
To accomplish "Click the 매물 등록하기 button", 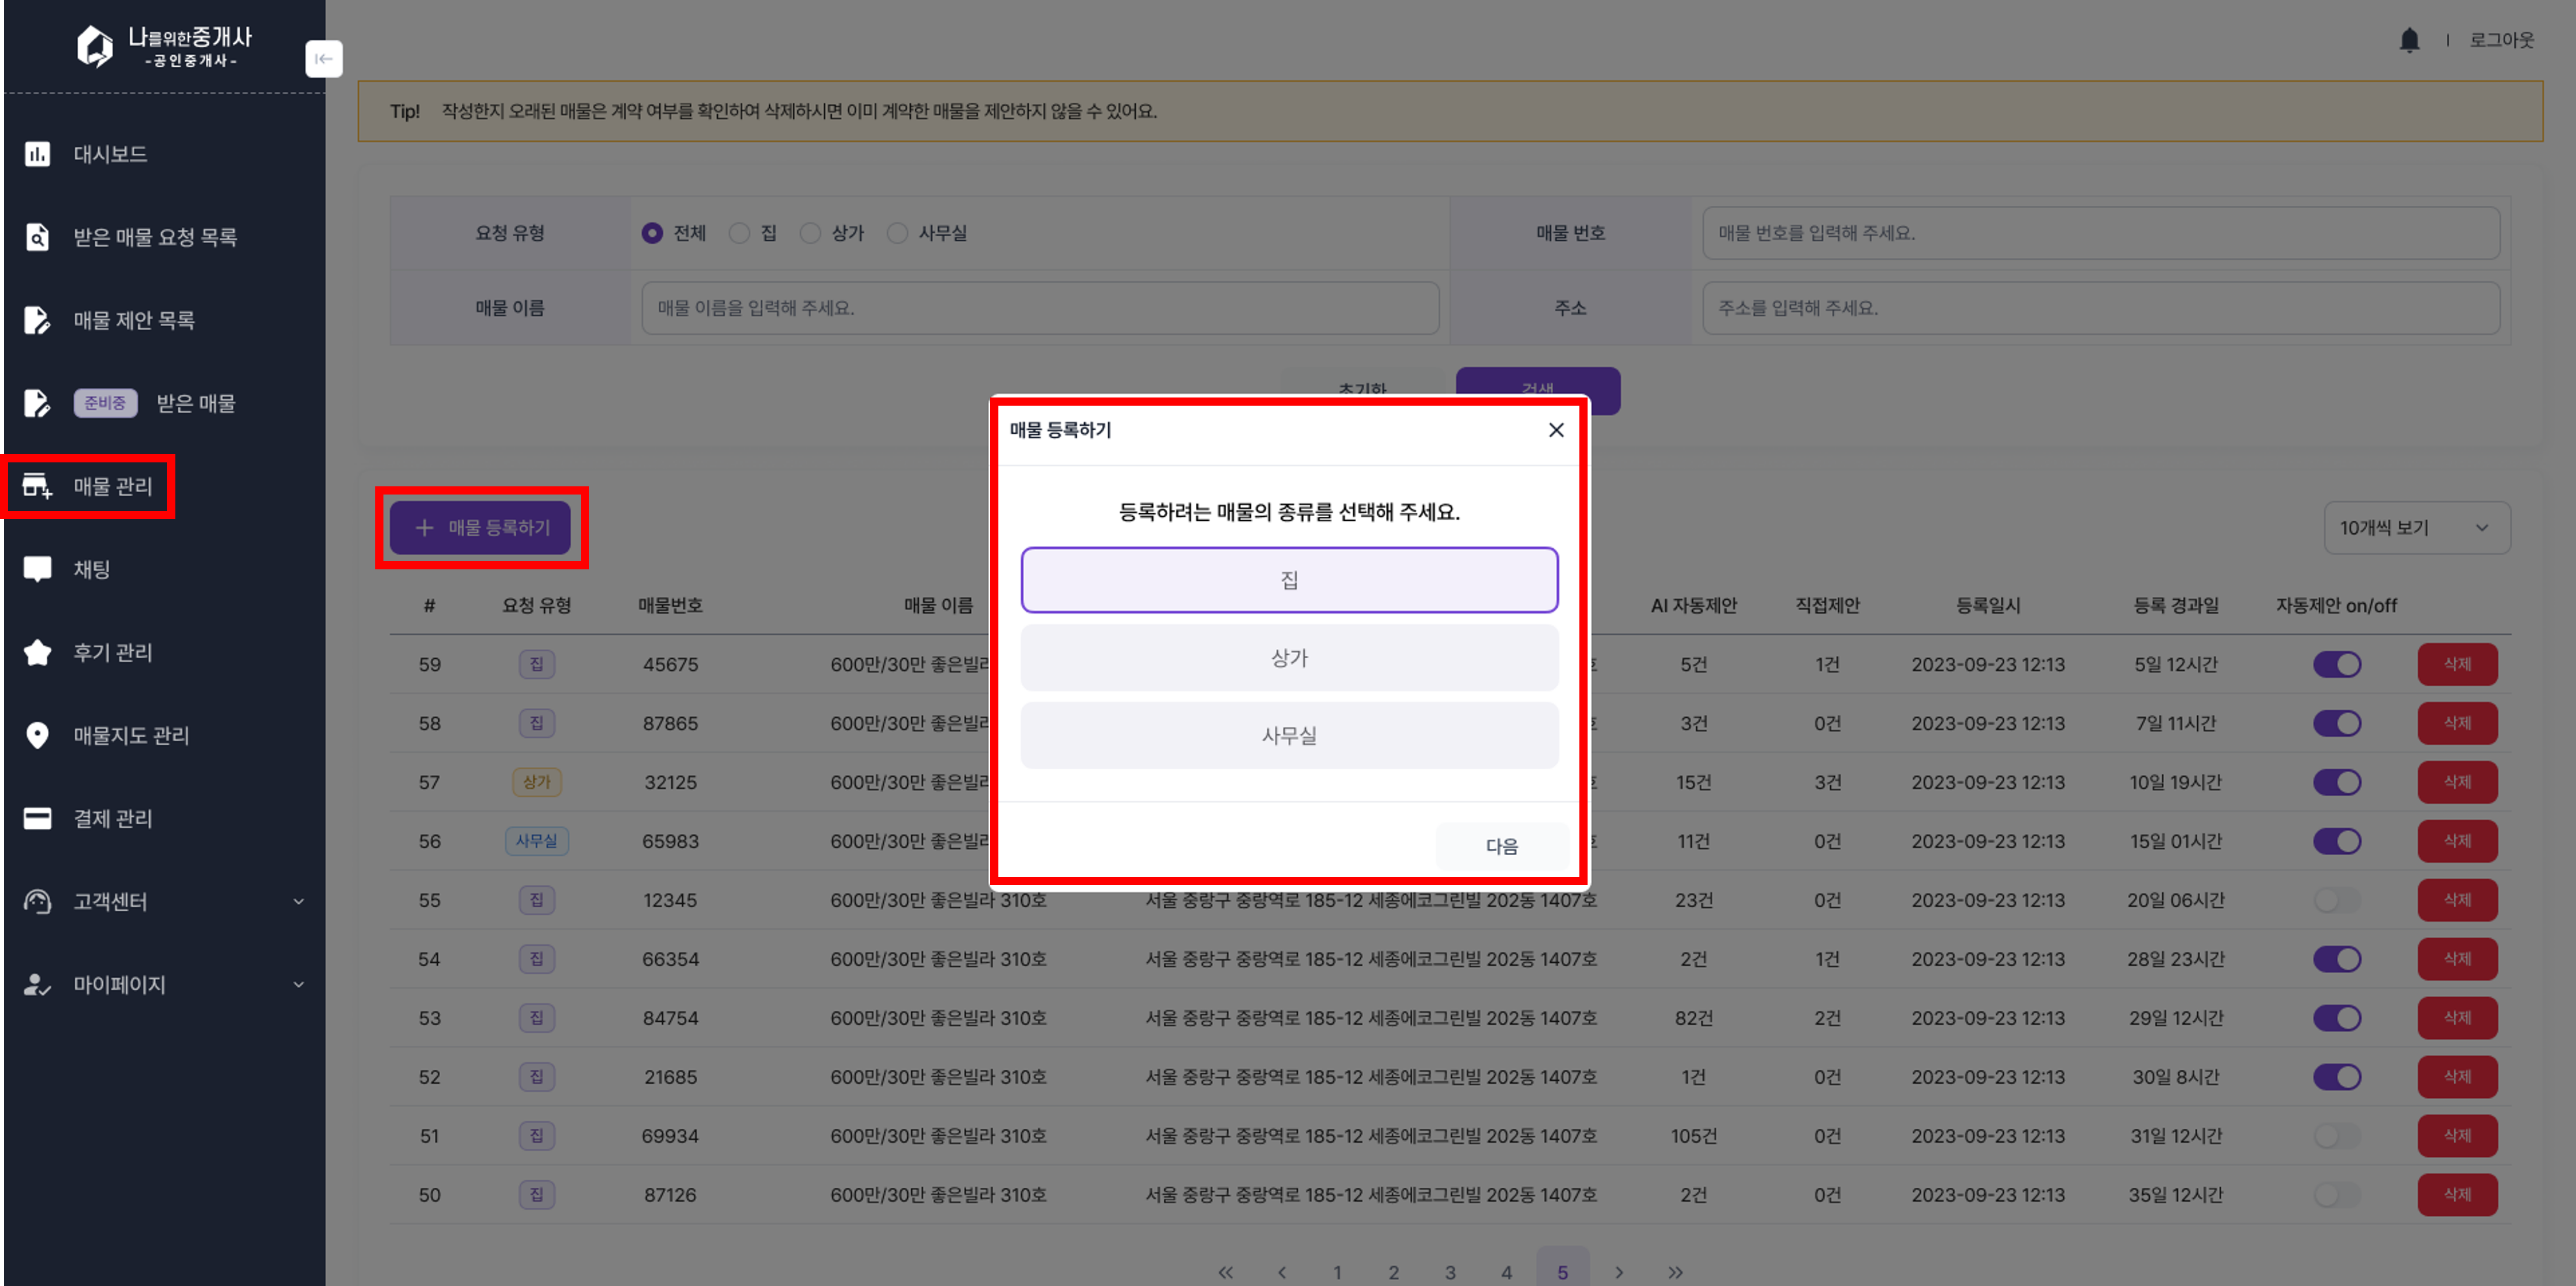I will point(480,527).
